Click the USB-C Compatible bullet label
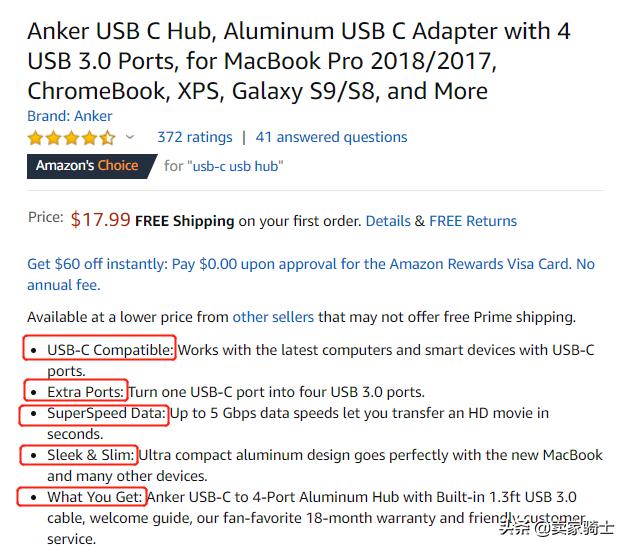629x550 pixels. (110, 350)
